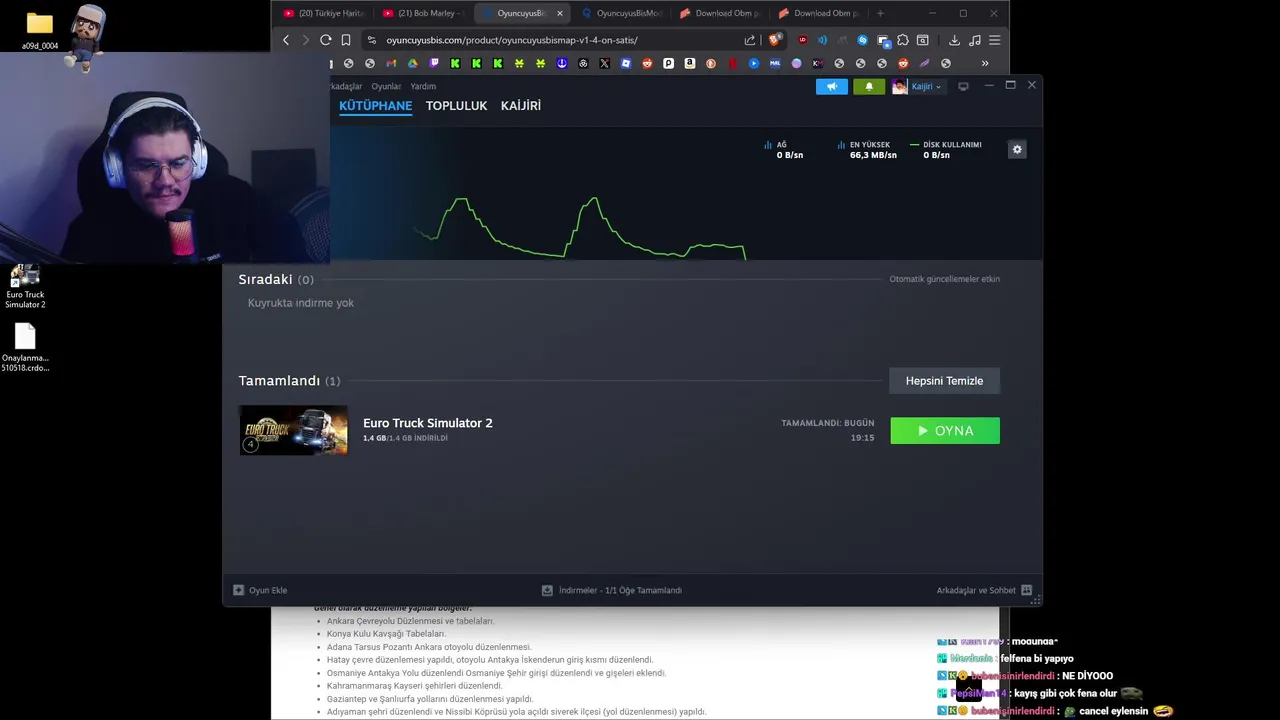This screenshot has width=1280, height=720.
Task: Switch to Bob Marley YouTube tab
Action: point(422,13)
